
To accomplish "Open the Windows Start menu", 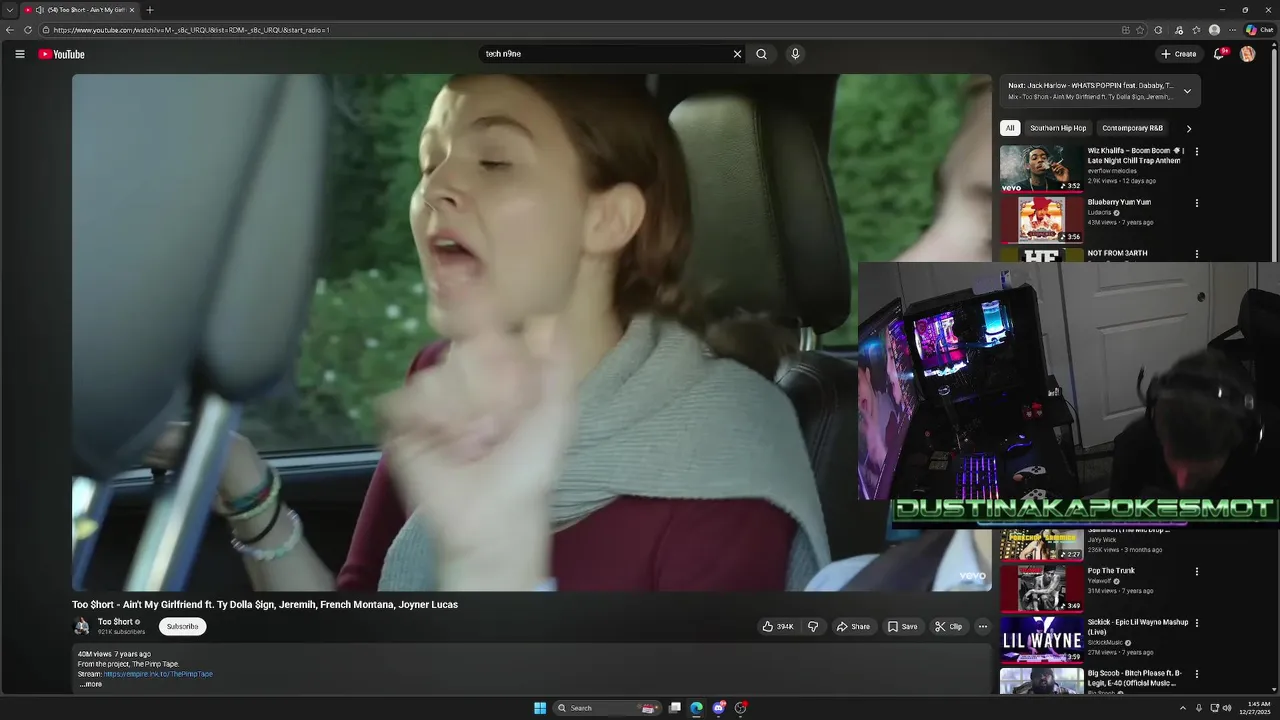I will (540, 708).
